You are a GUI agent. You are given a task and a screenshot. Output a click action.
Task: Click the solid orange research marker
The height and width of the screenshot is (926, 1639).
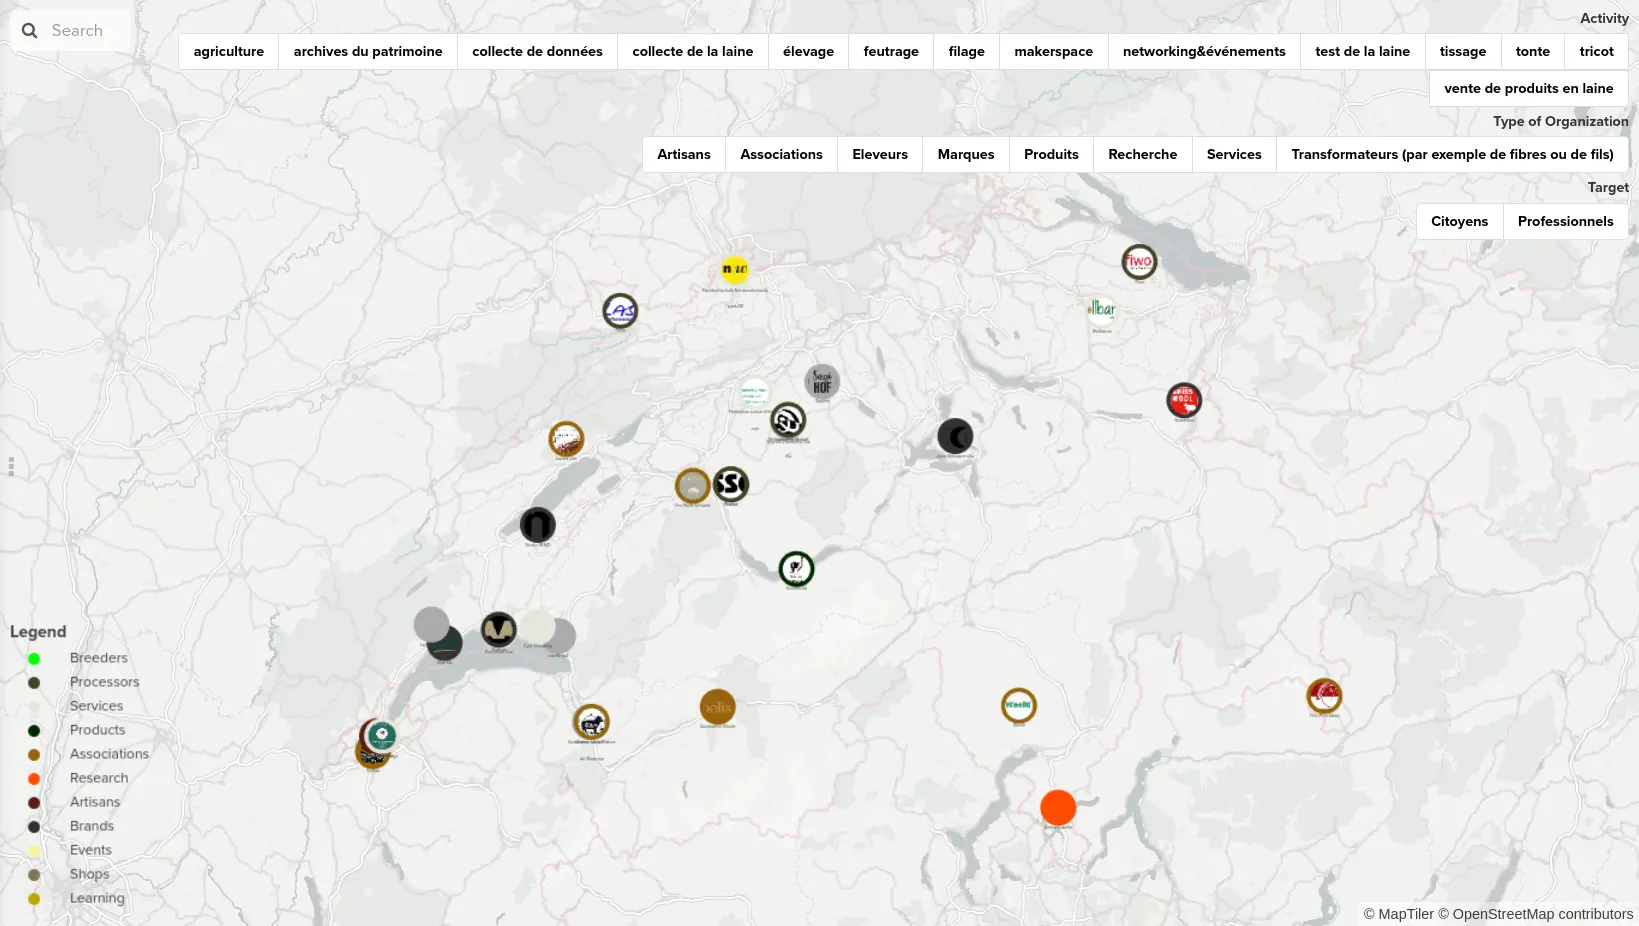[x=1058, y=807]
